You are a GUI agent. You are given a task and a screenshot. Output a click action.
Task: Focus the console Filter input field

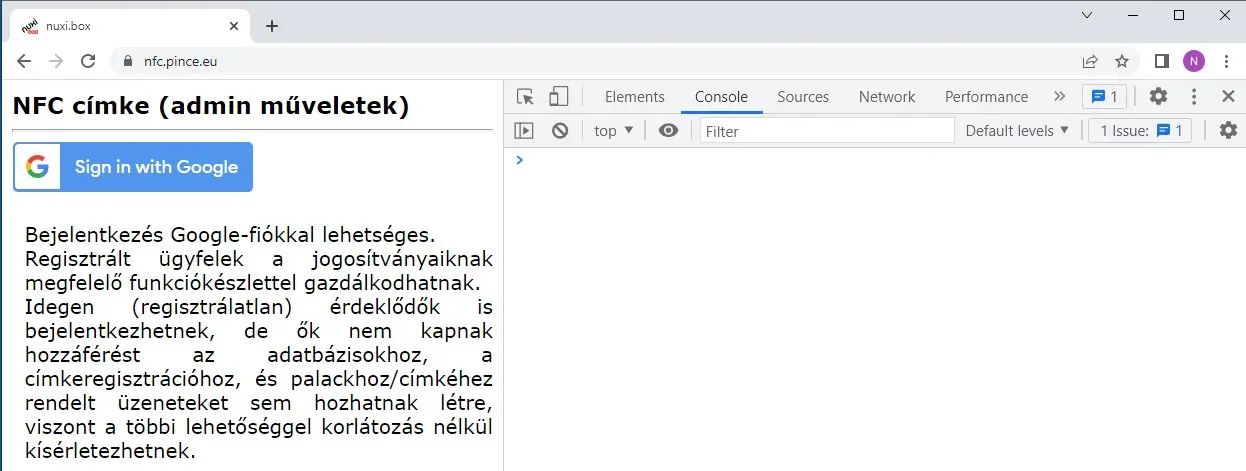click(x=827, y=130)
